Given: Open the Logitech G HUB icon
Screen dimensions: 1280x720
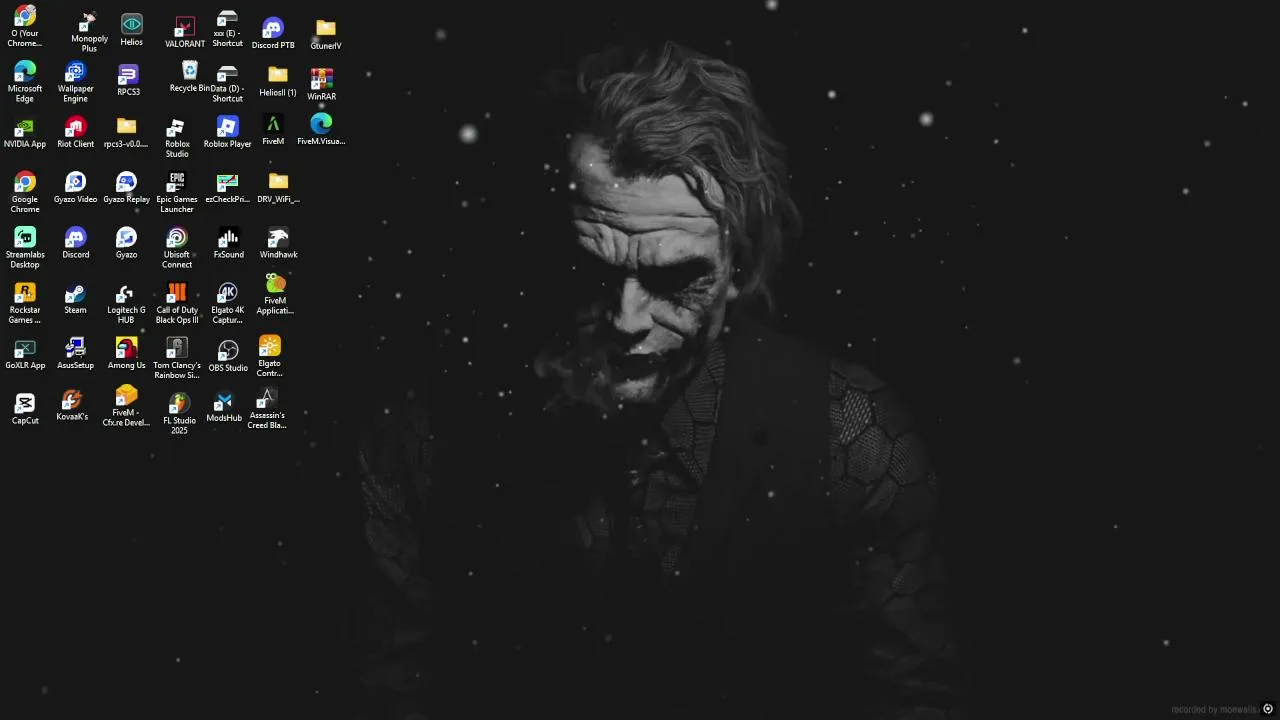Looking at the screenshot, I should (125, 303).
